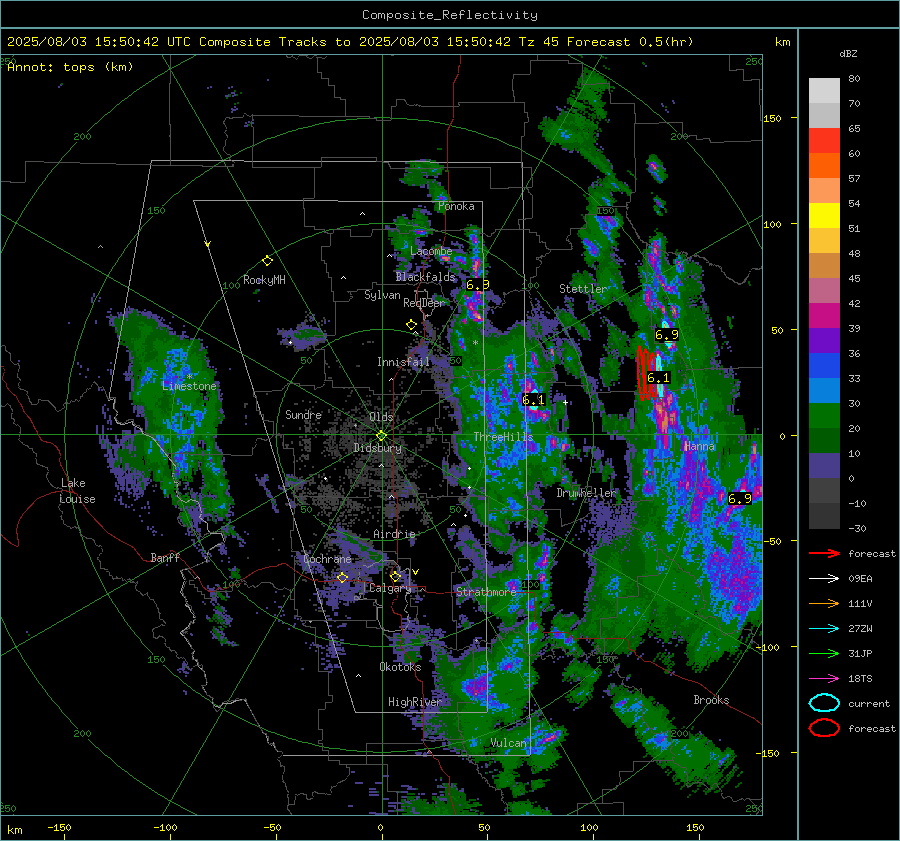Click the radar center diamond near Olds
Viewport: 900px width, 841px height.
point(381,436)
